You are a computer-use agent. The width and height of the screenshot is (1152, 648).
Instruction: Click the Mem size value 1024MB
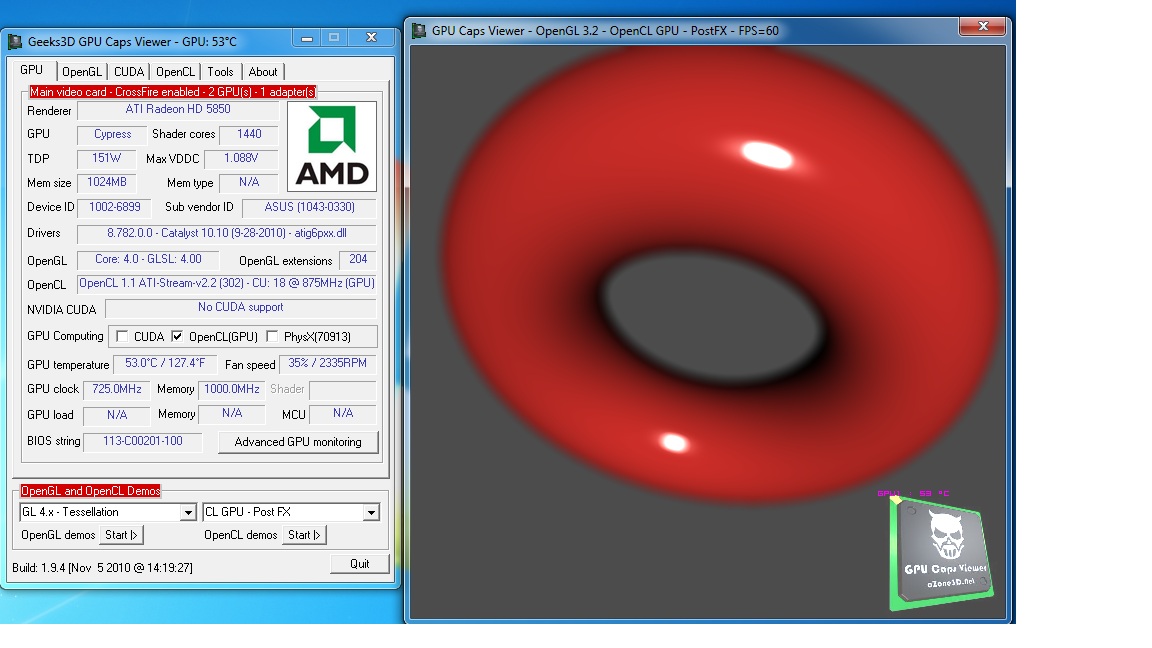[107, 183]
